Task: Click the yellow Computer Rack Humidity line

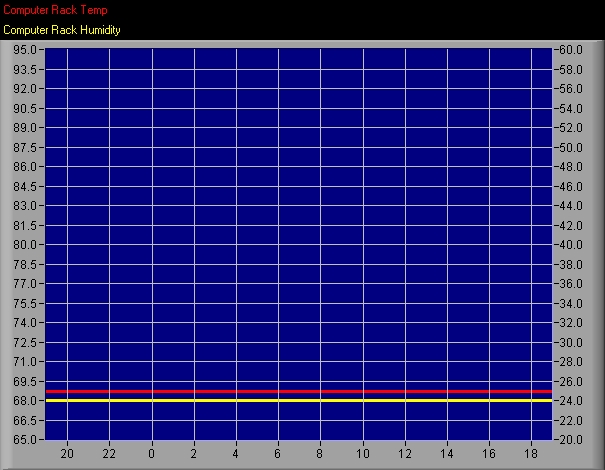Action: click(298, 401)
